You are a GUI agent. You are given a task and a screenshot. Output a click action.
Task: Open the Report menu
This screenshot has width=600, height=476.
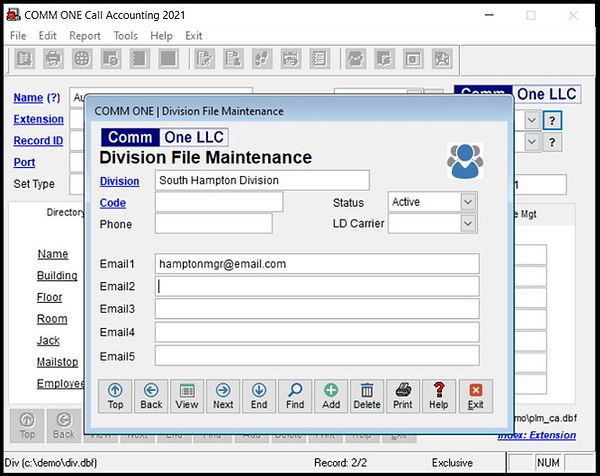85,36
